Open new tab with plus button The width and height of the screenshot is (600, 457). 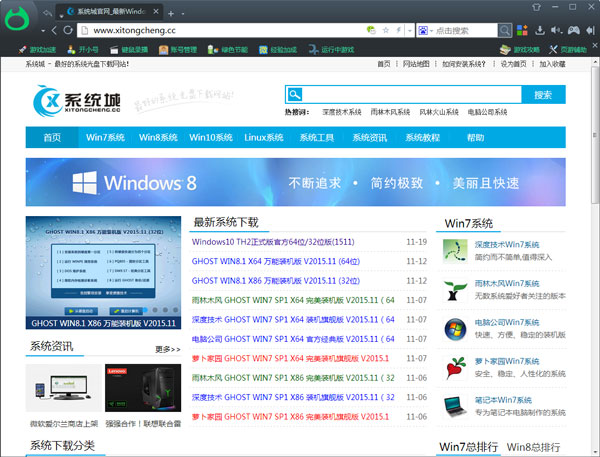tap(171, 14)
